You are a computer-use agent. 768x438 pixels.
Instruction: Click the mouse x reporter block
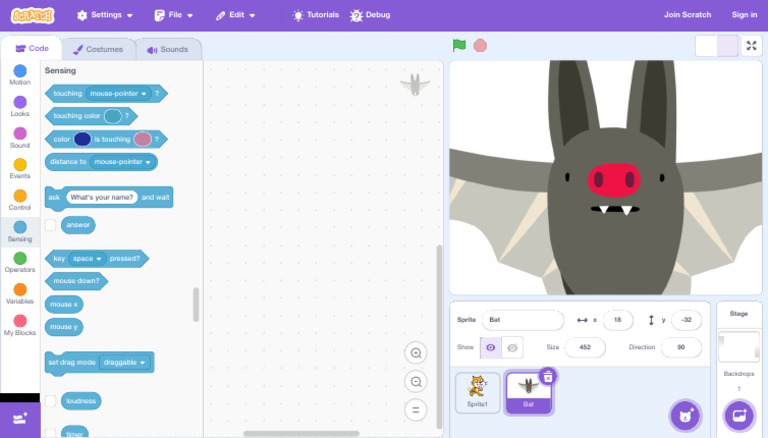click(64, 304)
